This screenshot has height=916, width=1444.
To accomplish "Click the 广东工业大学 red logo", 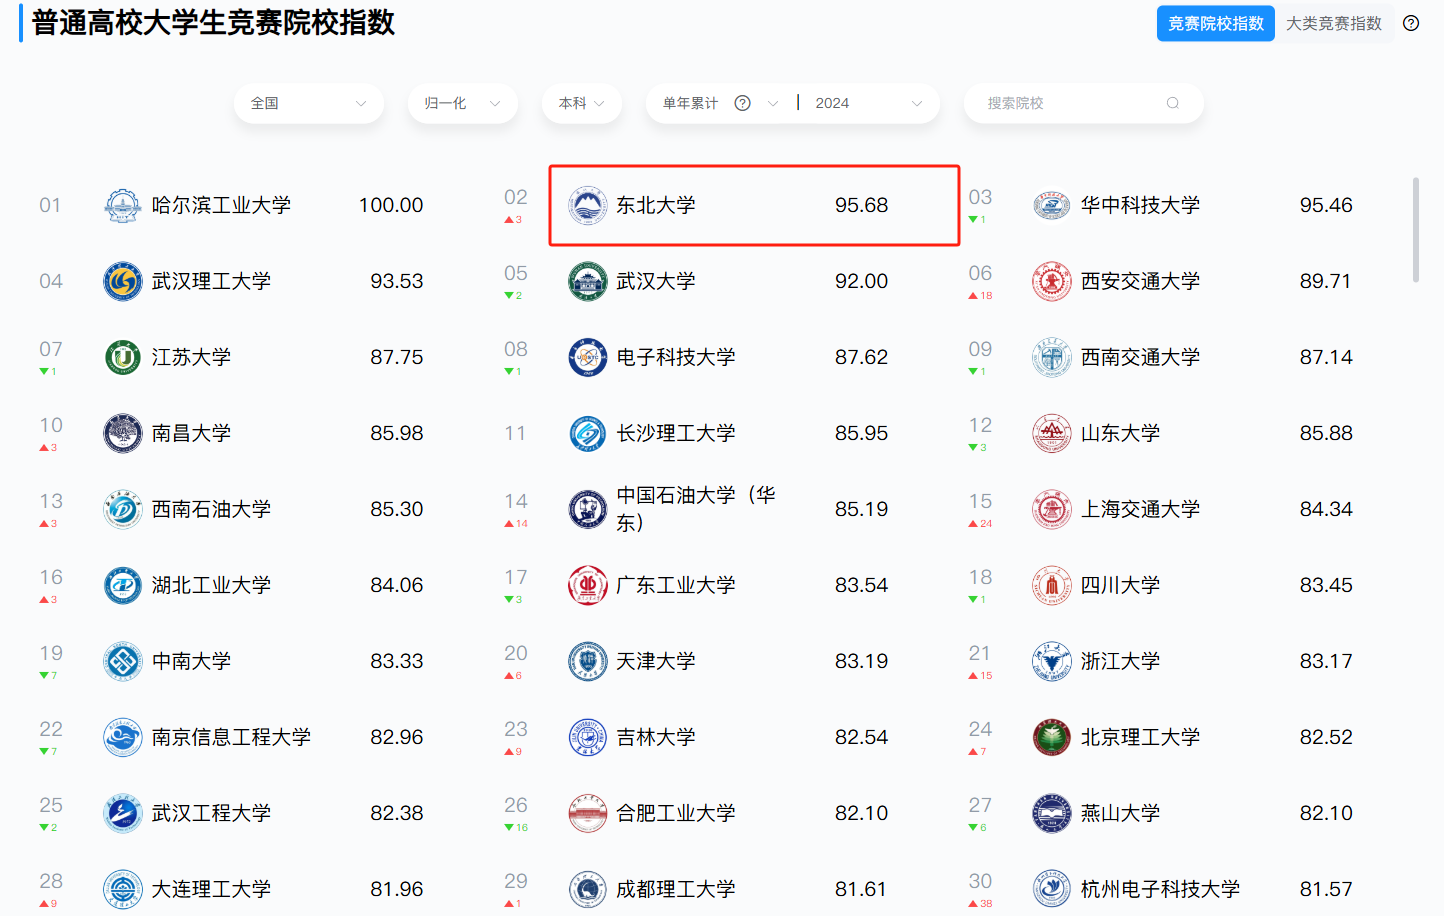I will pyautogui.click(x=588, y=585).
